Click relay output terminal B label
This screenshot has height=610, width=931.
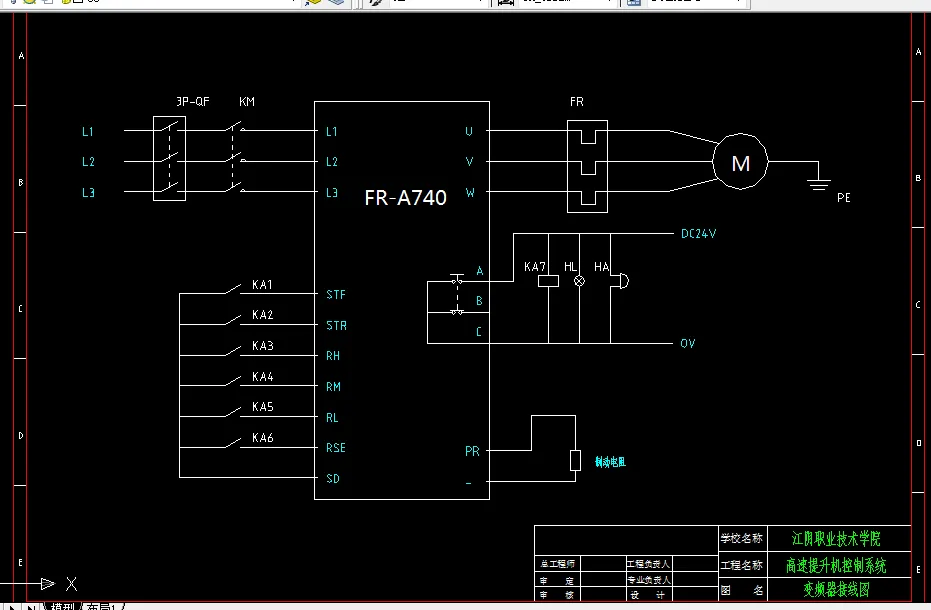pyautogui.click(x=479, y=301)
